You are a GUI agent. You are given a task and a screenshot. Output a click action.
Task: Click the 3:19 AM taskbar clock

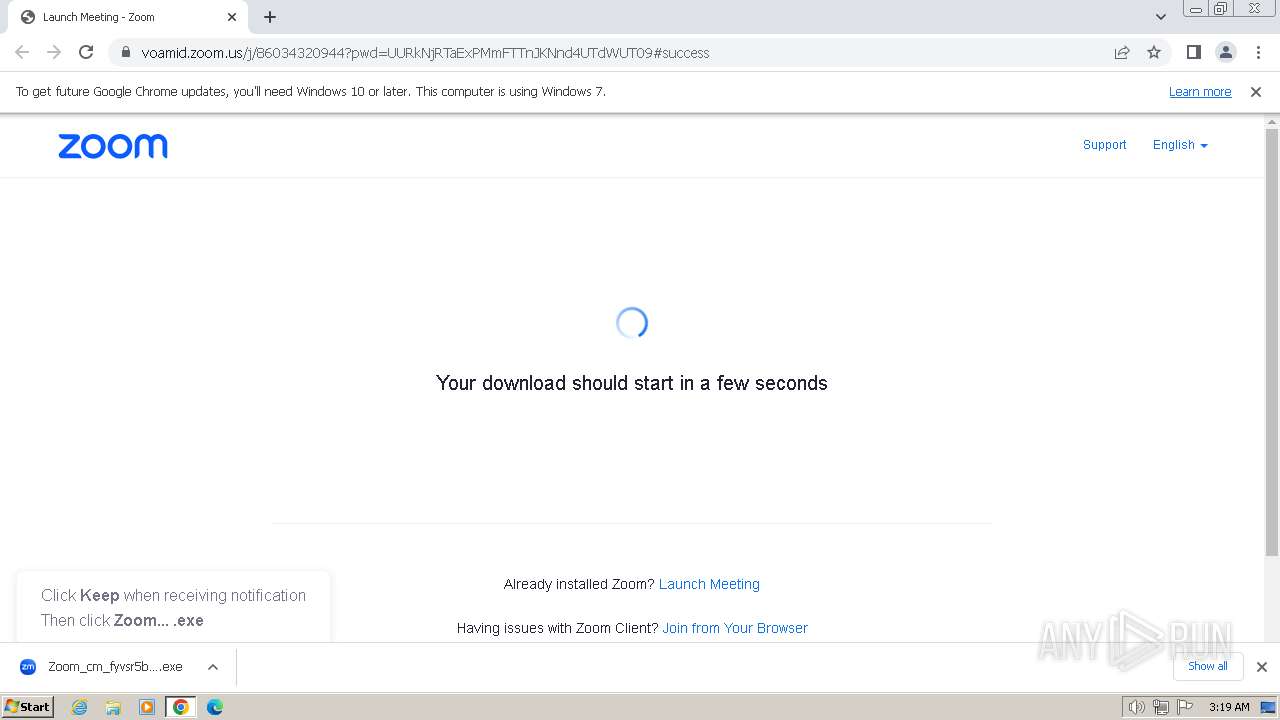pos(1229,707)
